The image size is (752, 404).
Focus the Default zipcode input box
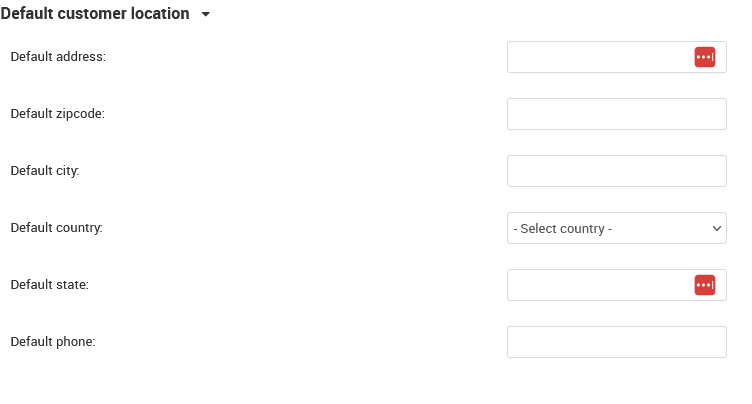click(617, 114)
